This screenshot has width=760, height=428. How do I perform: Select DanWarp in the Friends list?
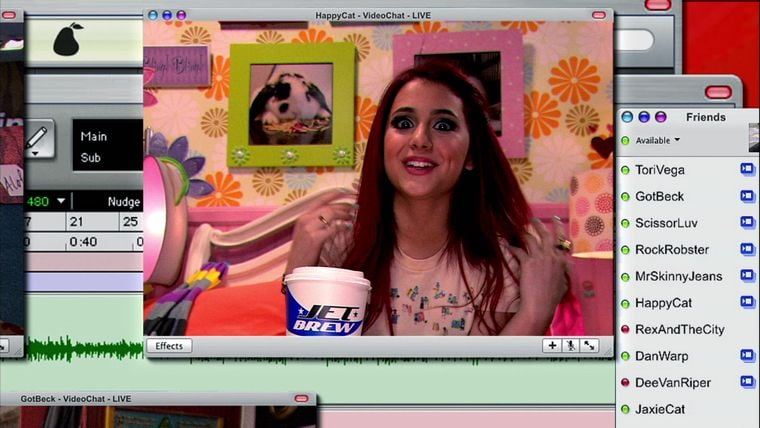click(662, 356)
